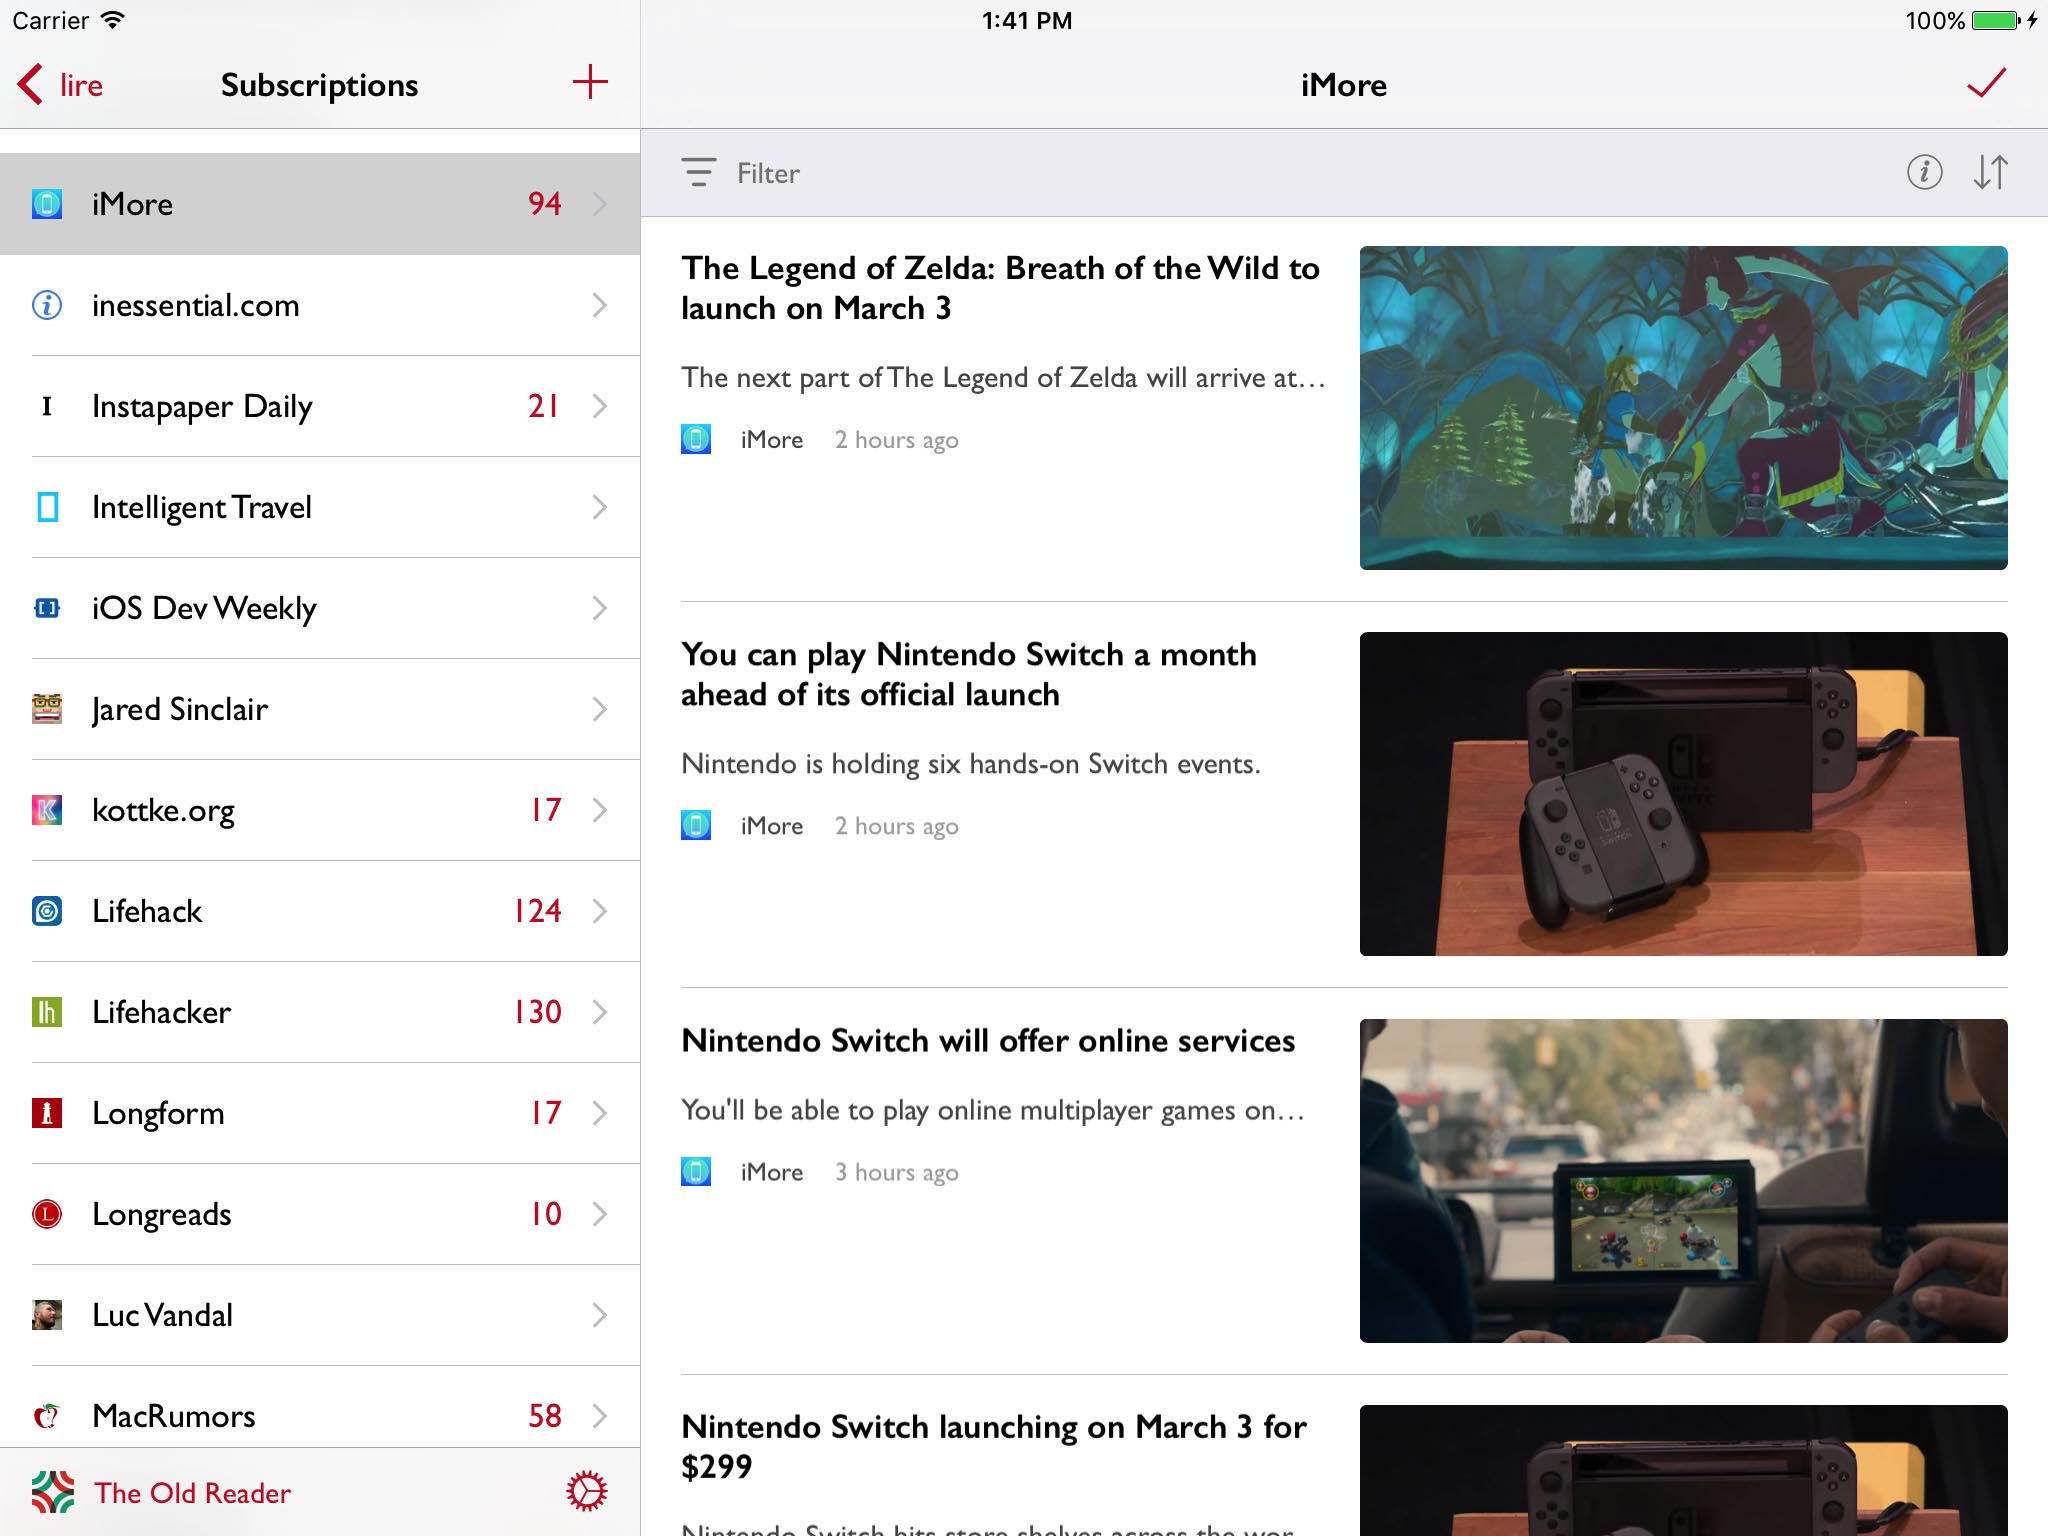2048x1536 pixels.
Task: Tap the Longform feed icon
Action: 47,1113
